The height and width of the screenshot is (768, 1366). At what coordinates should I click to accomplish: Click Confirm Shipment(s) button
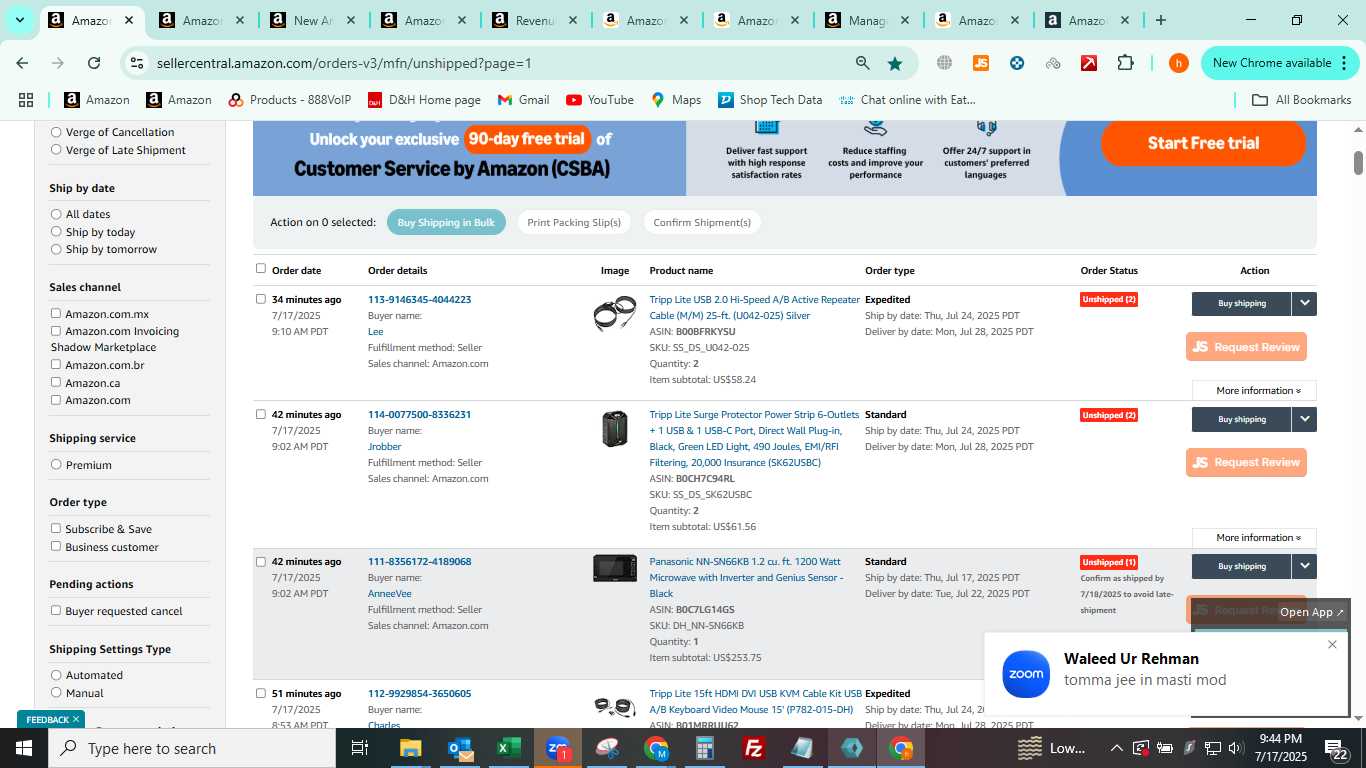(x=702, y=222)
